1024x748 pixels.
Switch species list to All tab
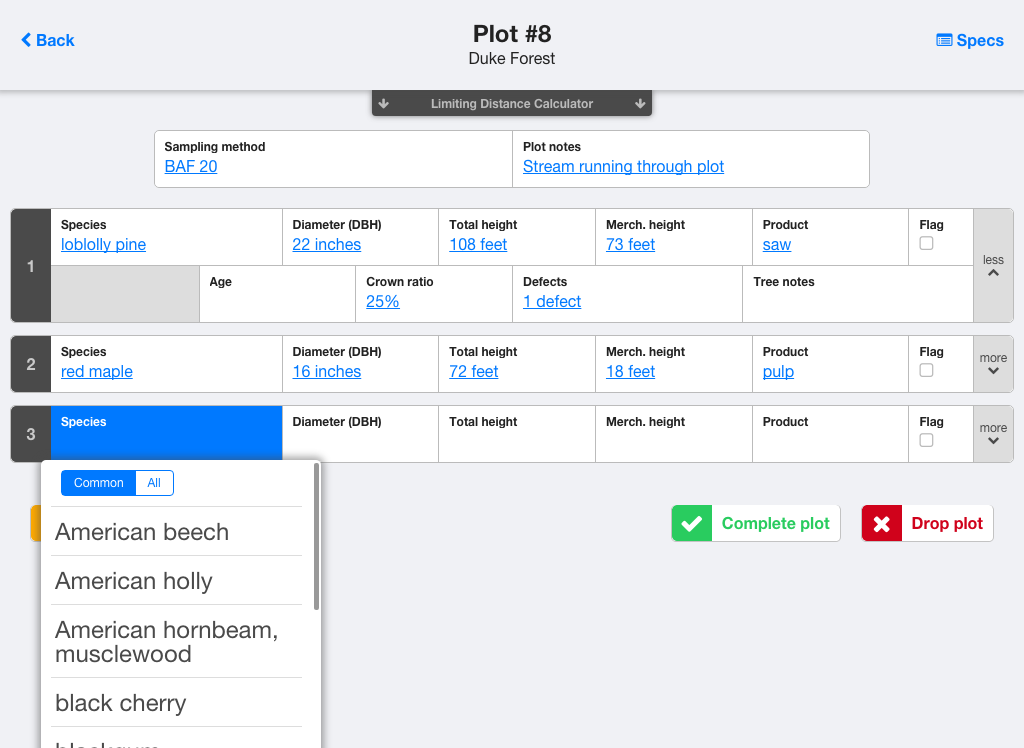[154, 483]
